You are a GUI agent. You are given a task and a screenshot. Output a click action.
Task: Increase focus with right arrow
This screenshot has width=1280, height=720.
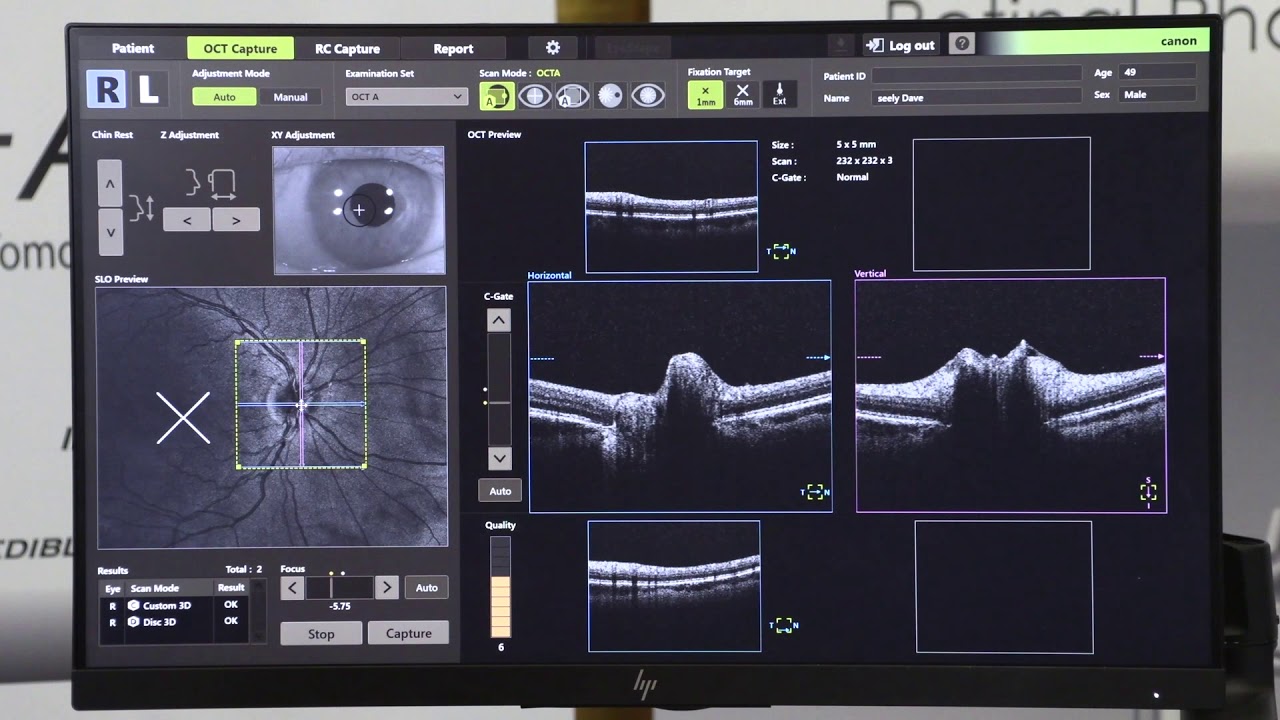(x=387, y=588)
